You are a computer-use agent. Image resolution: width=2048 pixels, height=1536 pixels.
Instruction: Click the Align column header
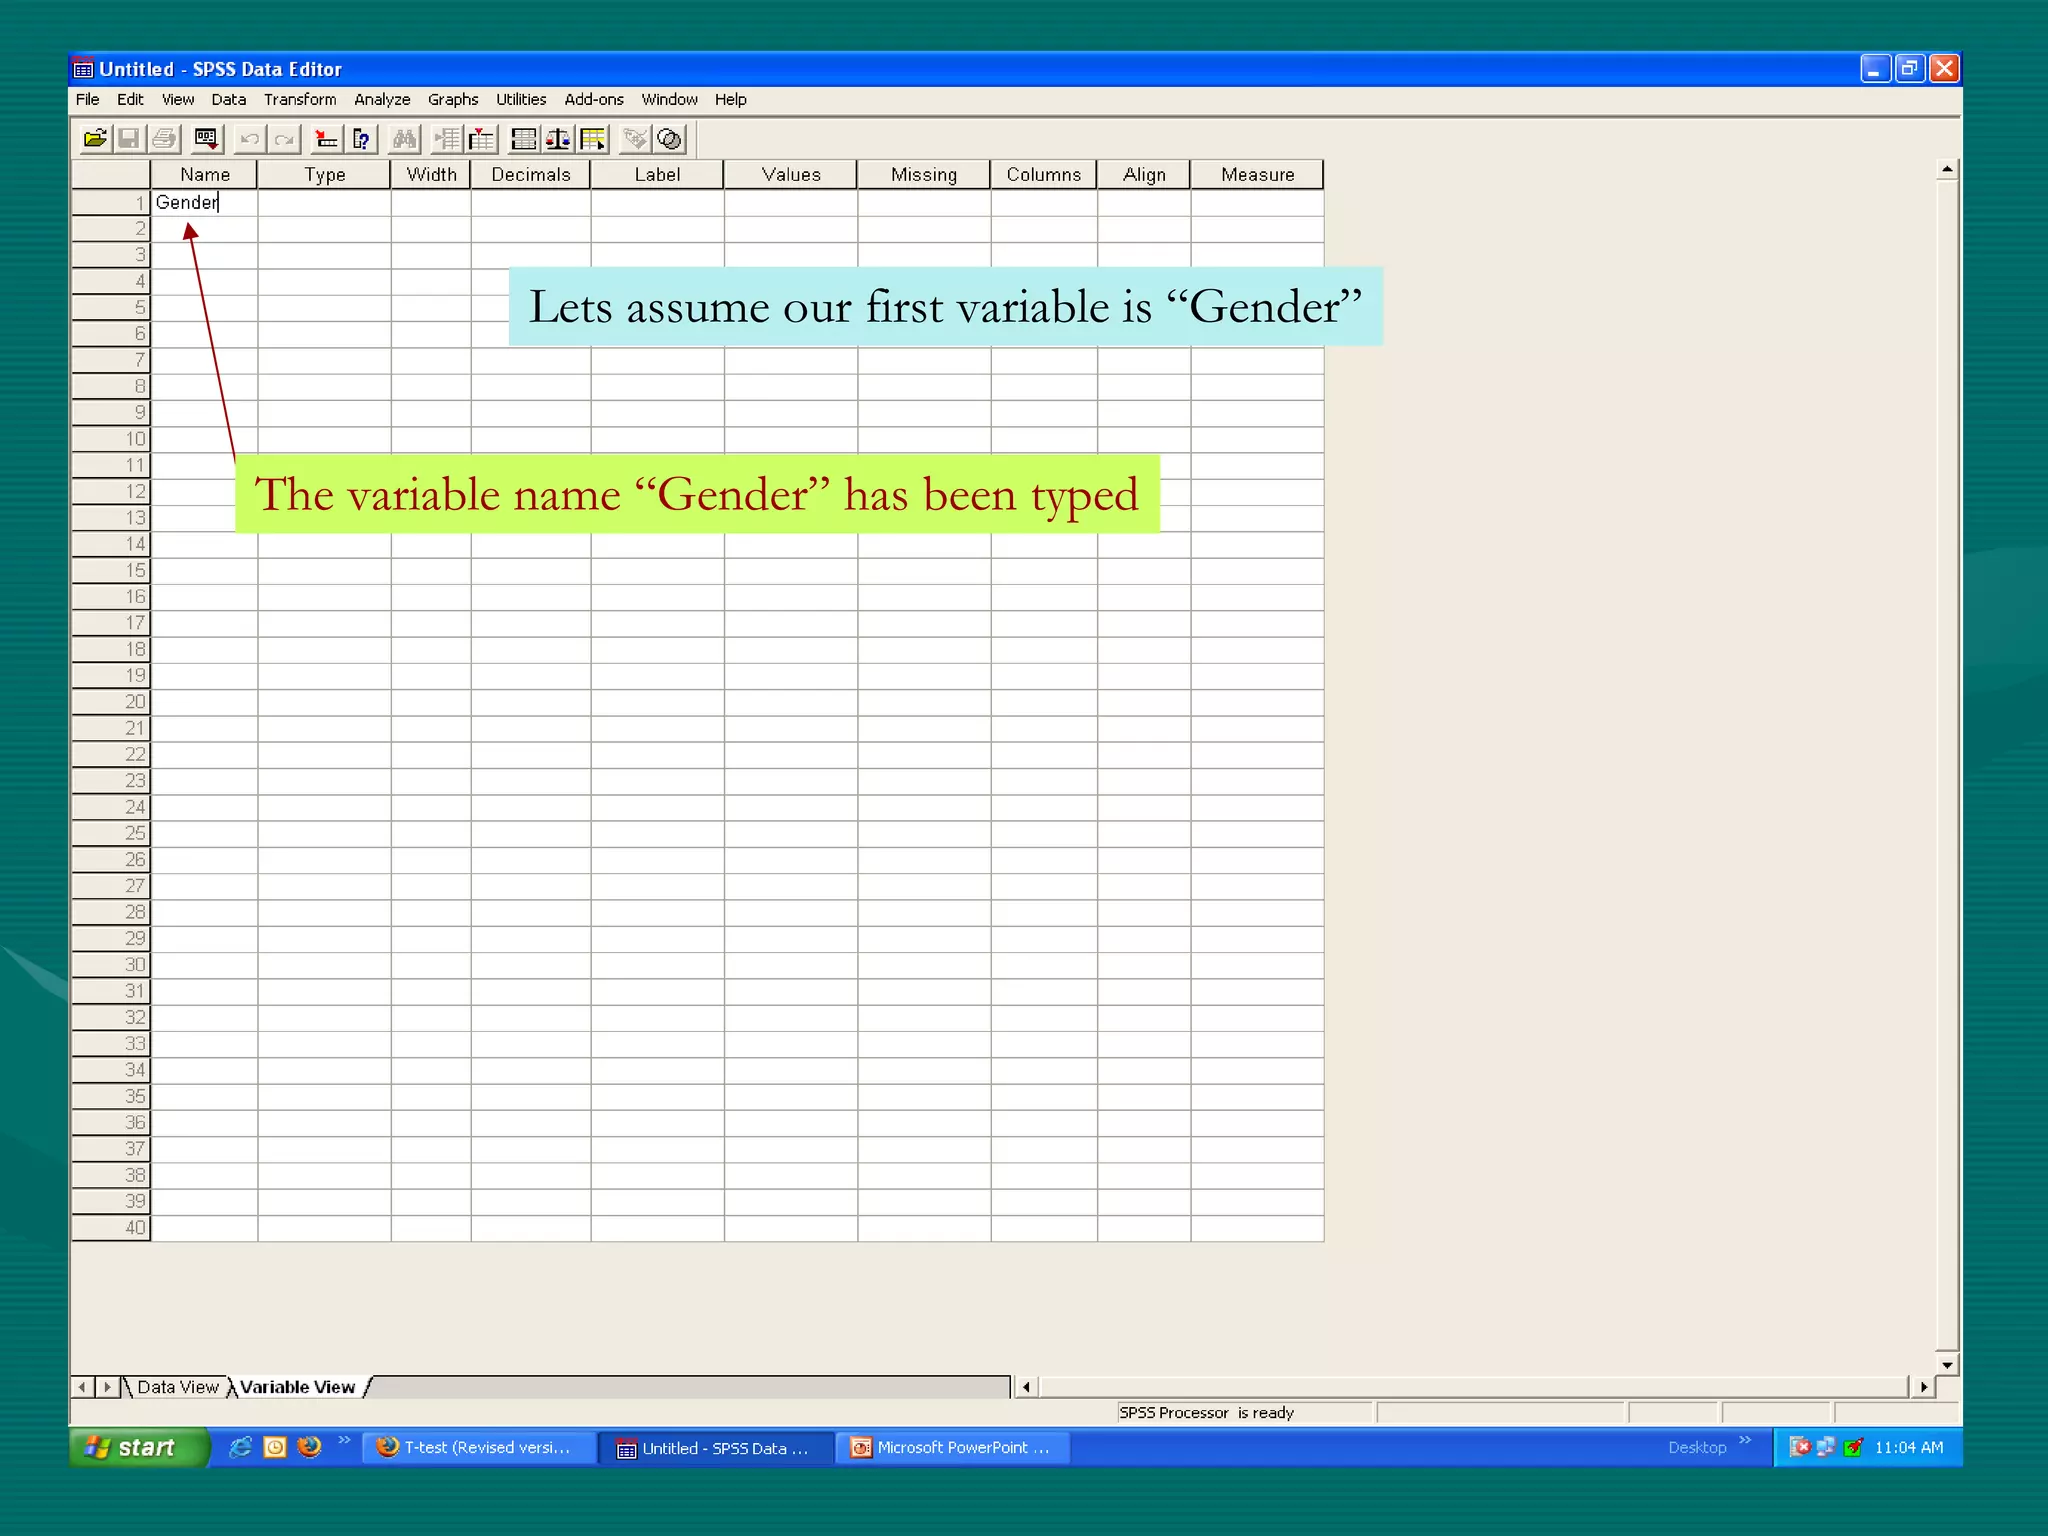click(1144, 174)
